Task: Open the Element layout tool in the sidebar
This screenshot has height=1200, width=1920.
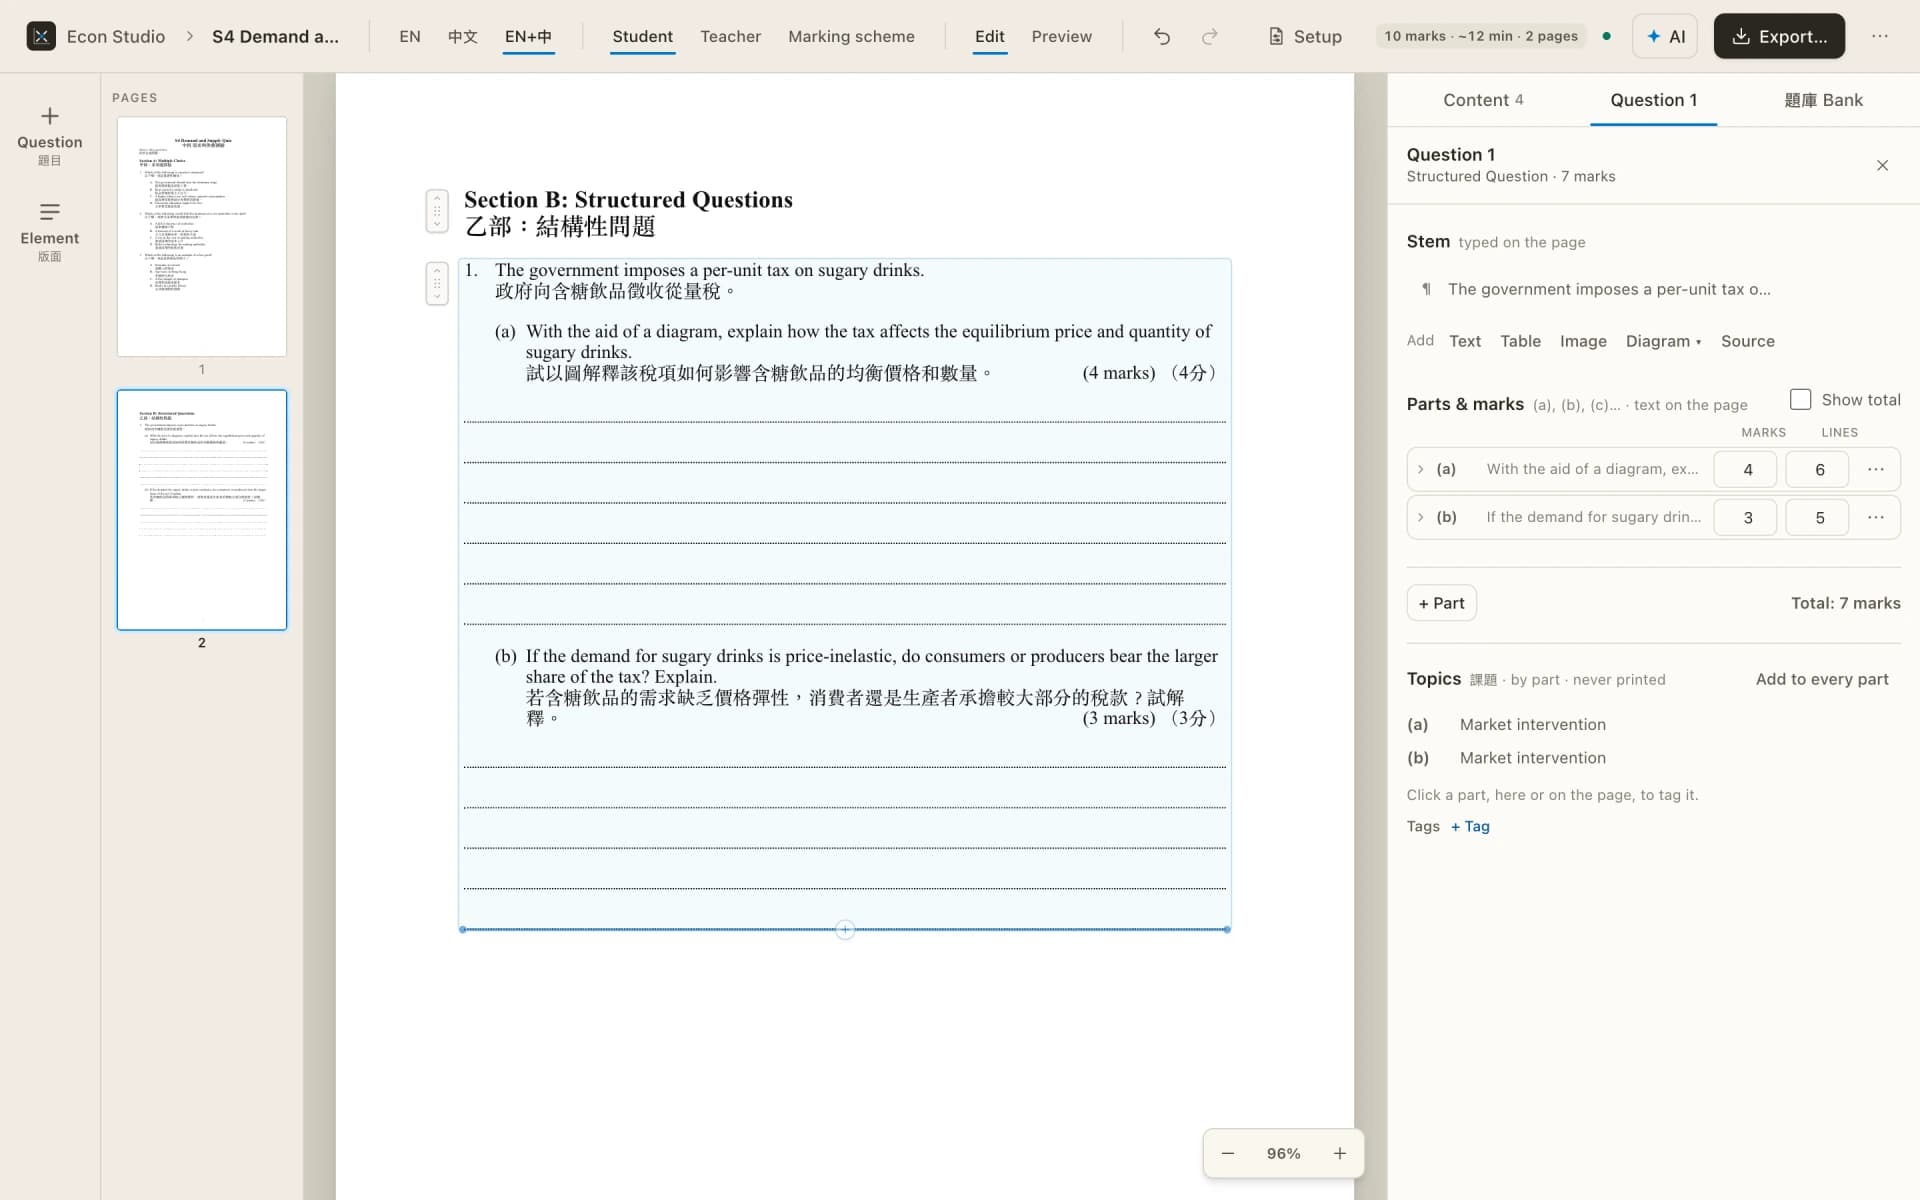Action: click(x=50, y=232)
